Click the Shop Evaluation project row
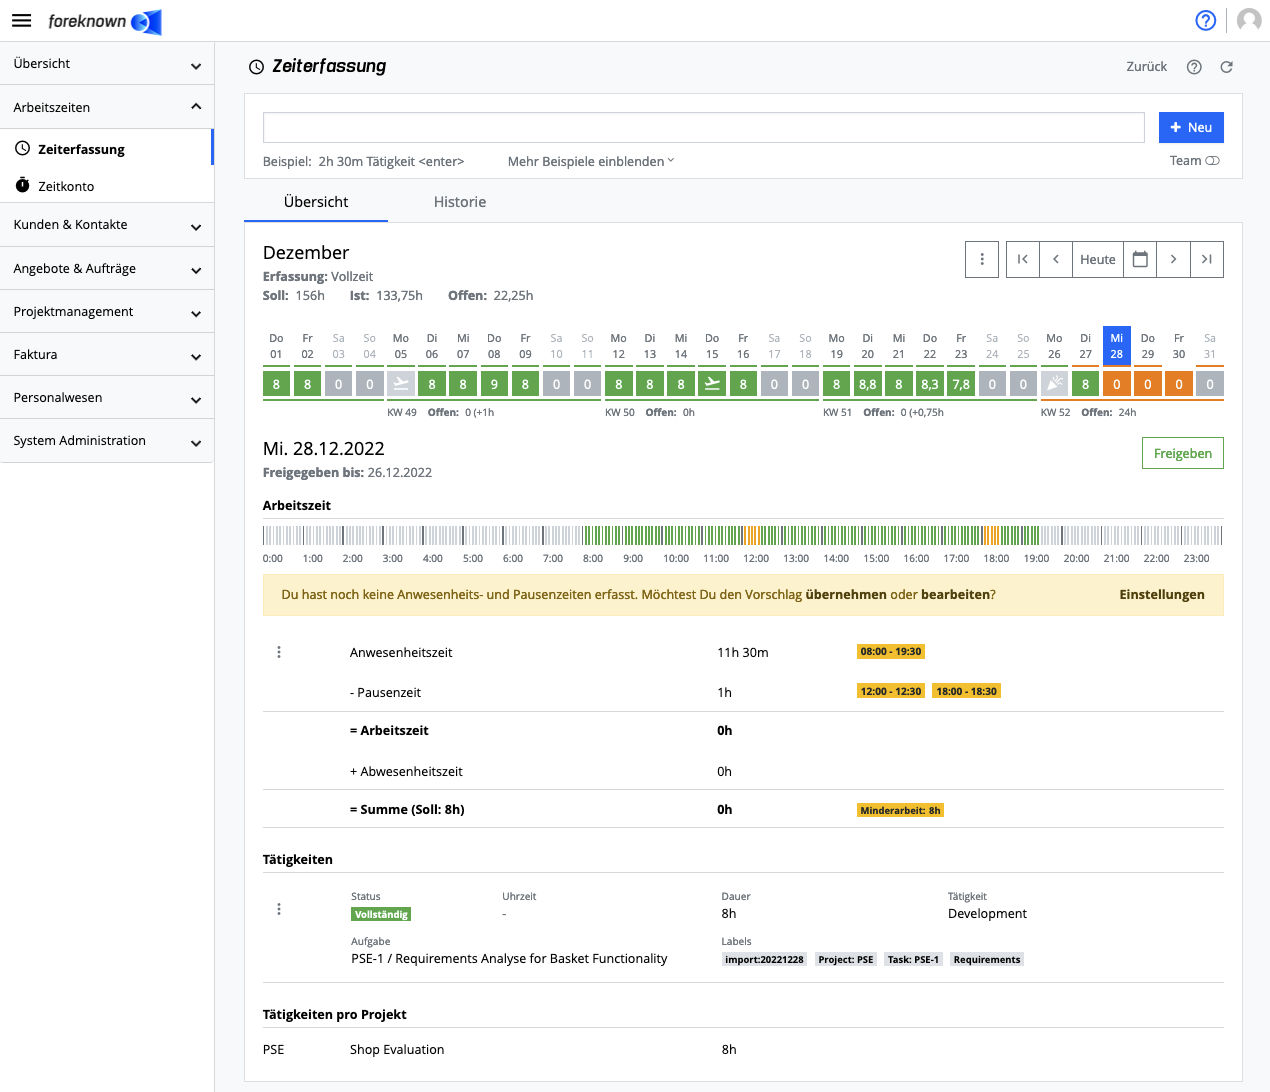 743,1049
